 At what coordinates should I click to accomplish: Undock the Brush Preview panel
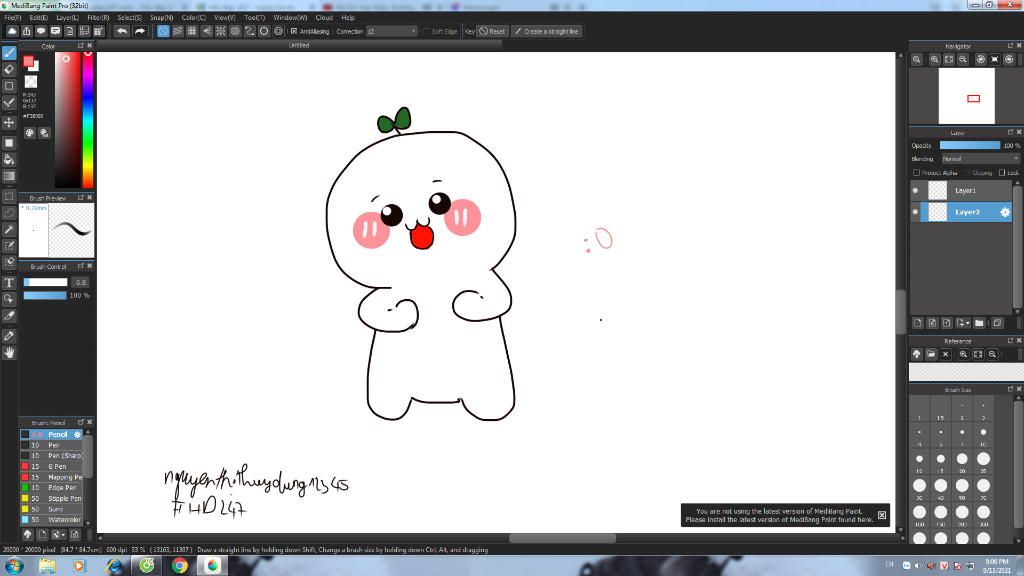tap(80, 197)
